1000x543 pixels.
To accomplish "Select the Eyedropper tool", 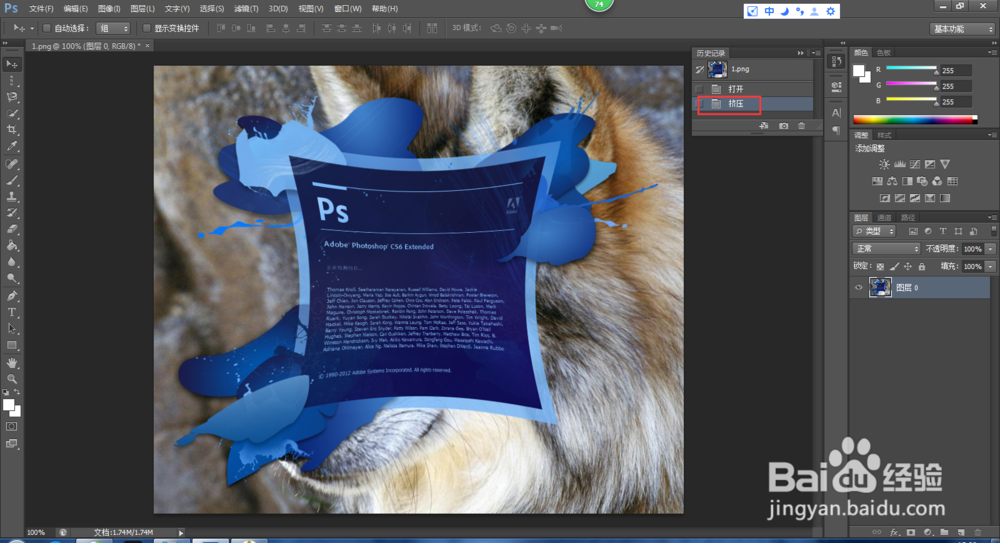I will 11,146.
